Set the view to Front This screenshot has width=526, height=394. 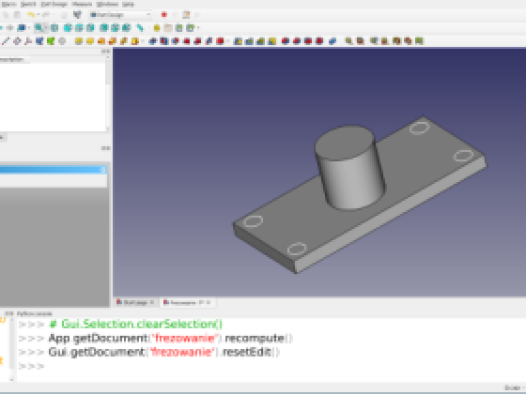pyautogui.click(x=68, y=28)
